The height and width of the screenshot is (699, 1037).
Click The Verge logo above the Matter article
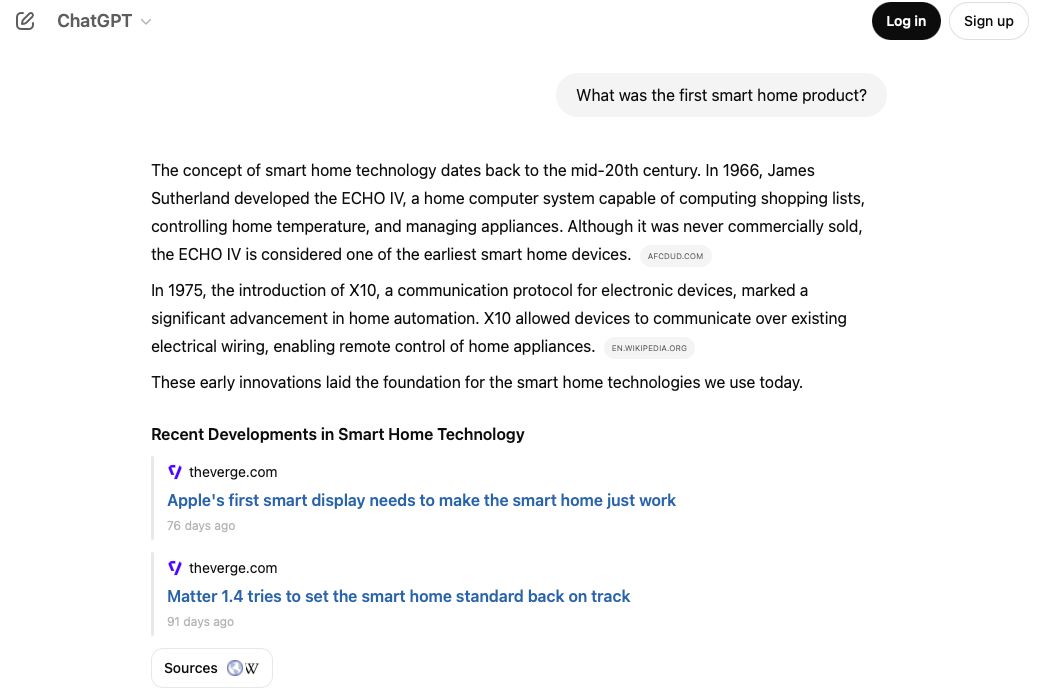coord(175,568)
